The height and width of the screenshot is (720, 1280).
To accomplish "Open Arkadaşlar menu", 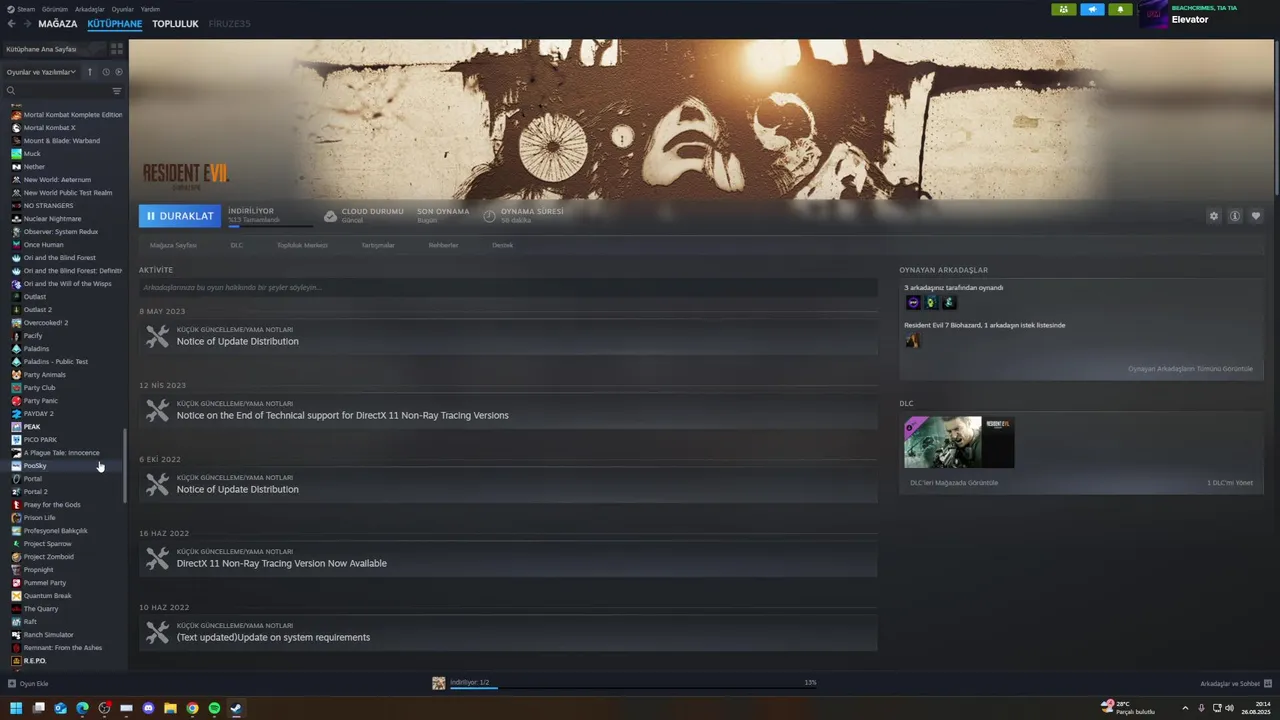I will [x=90, y=9].
